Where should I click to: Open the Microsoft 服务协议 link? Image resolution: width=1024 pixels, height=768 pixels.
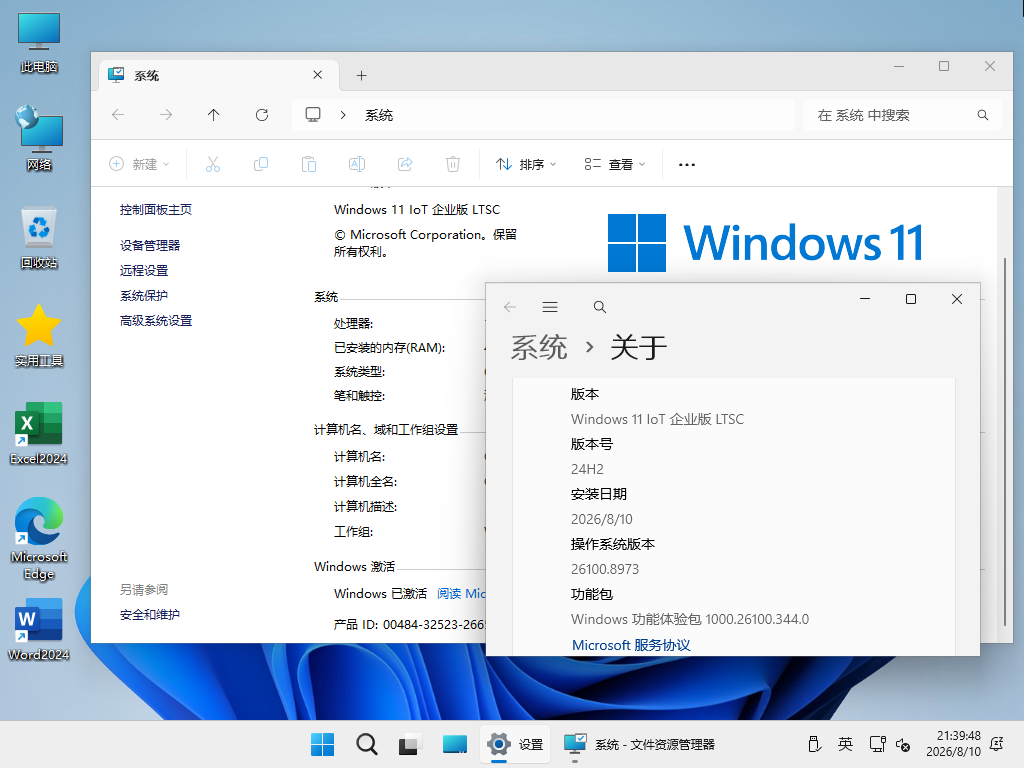(x=631, y=645)
